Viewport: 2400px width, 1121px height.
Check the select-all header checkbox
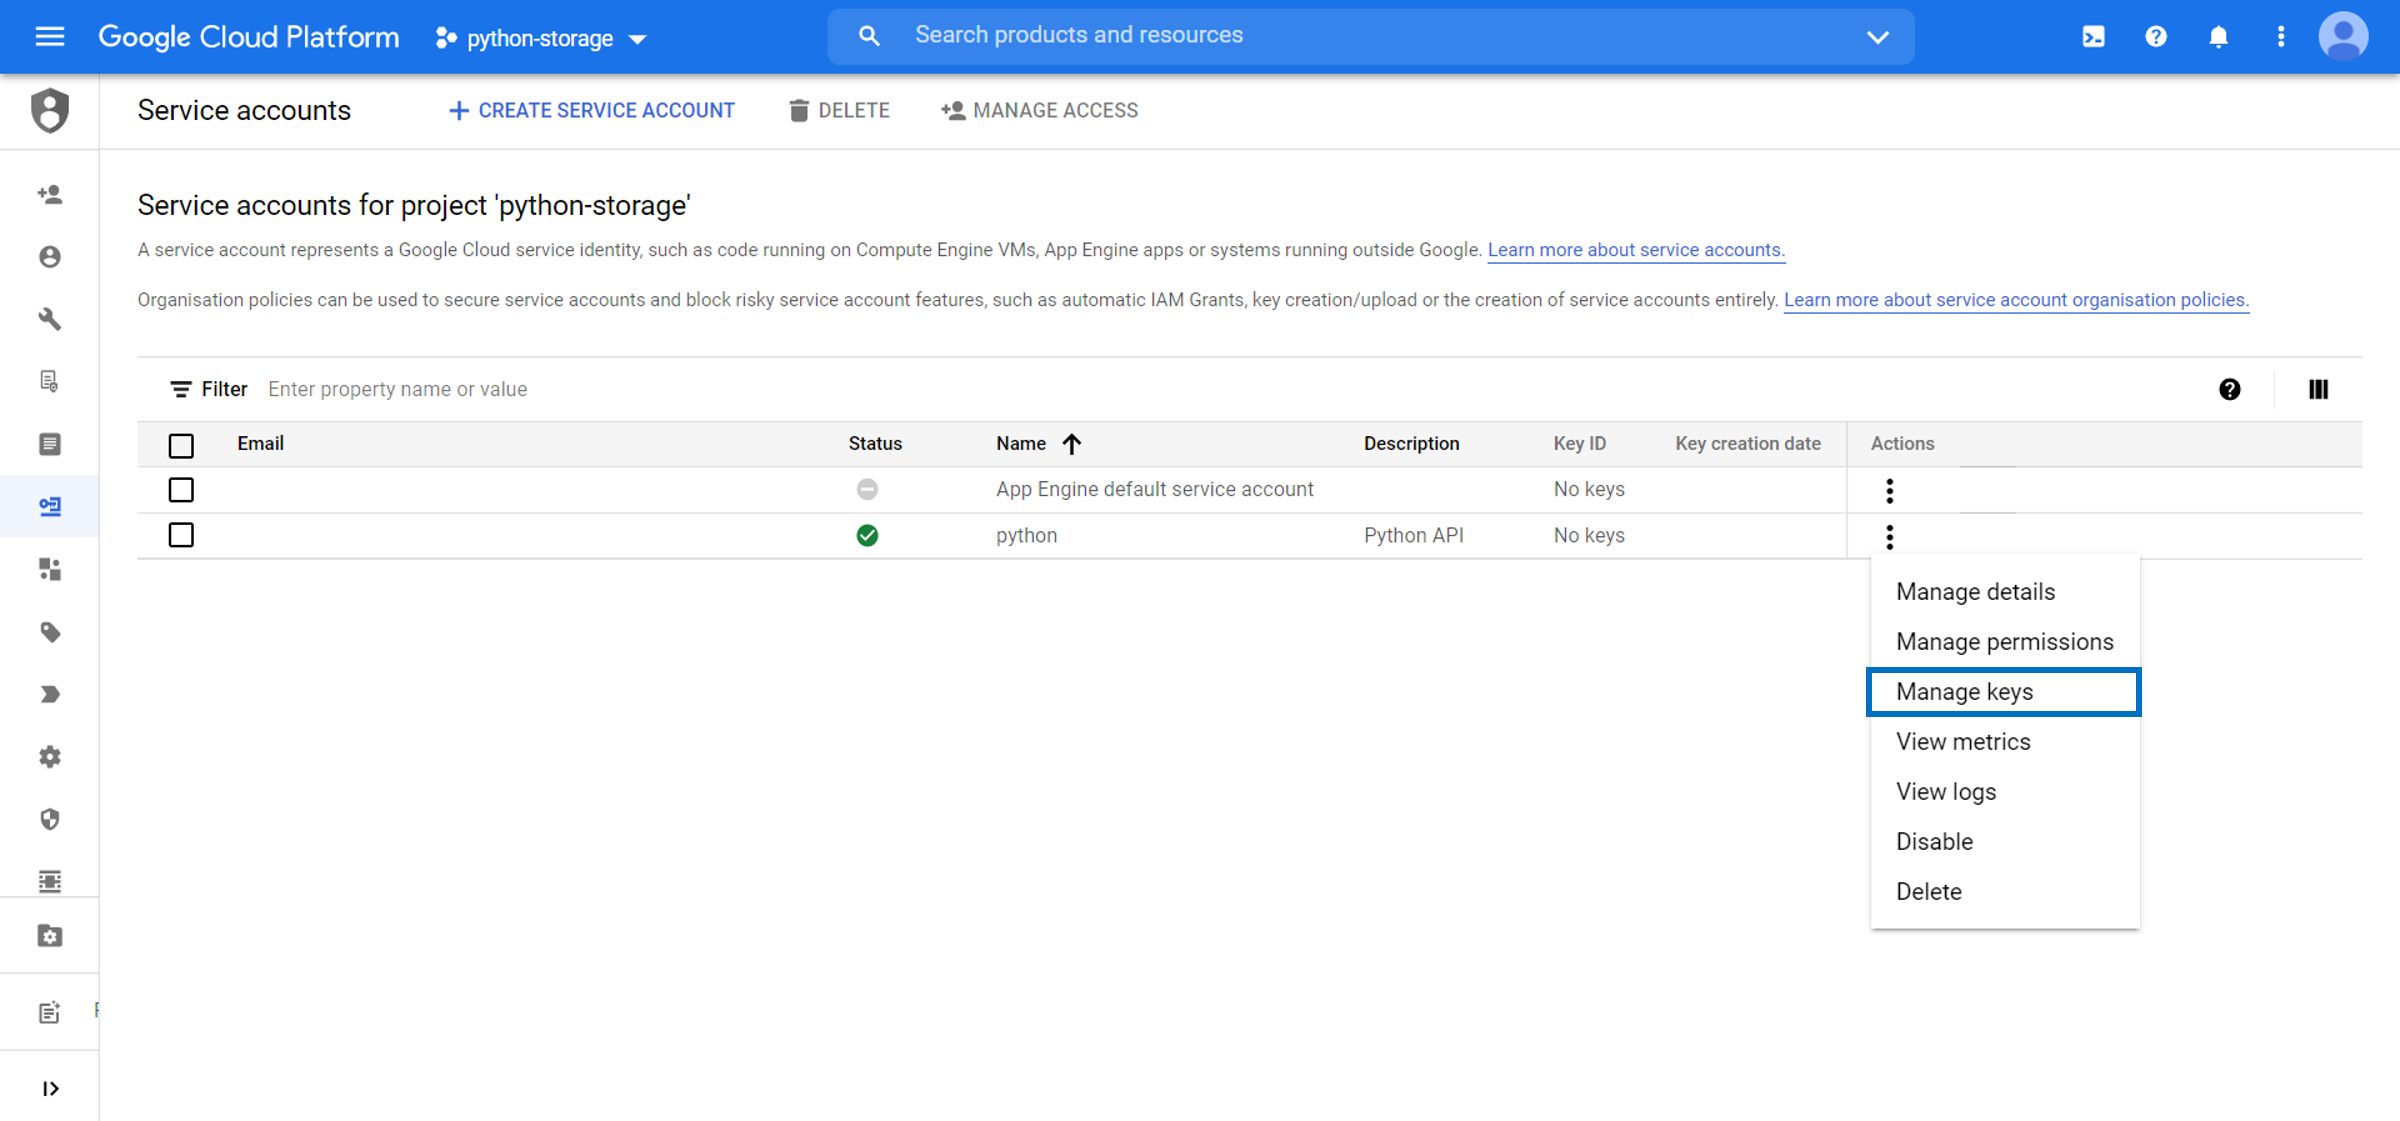click(181, 445)
